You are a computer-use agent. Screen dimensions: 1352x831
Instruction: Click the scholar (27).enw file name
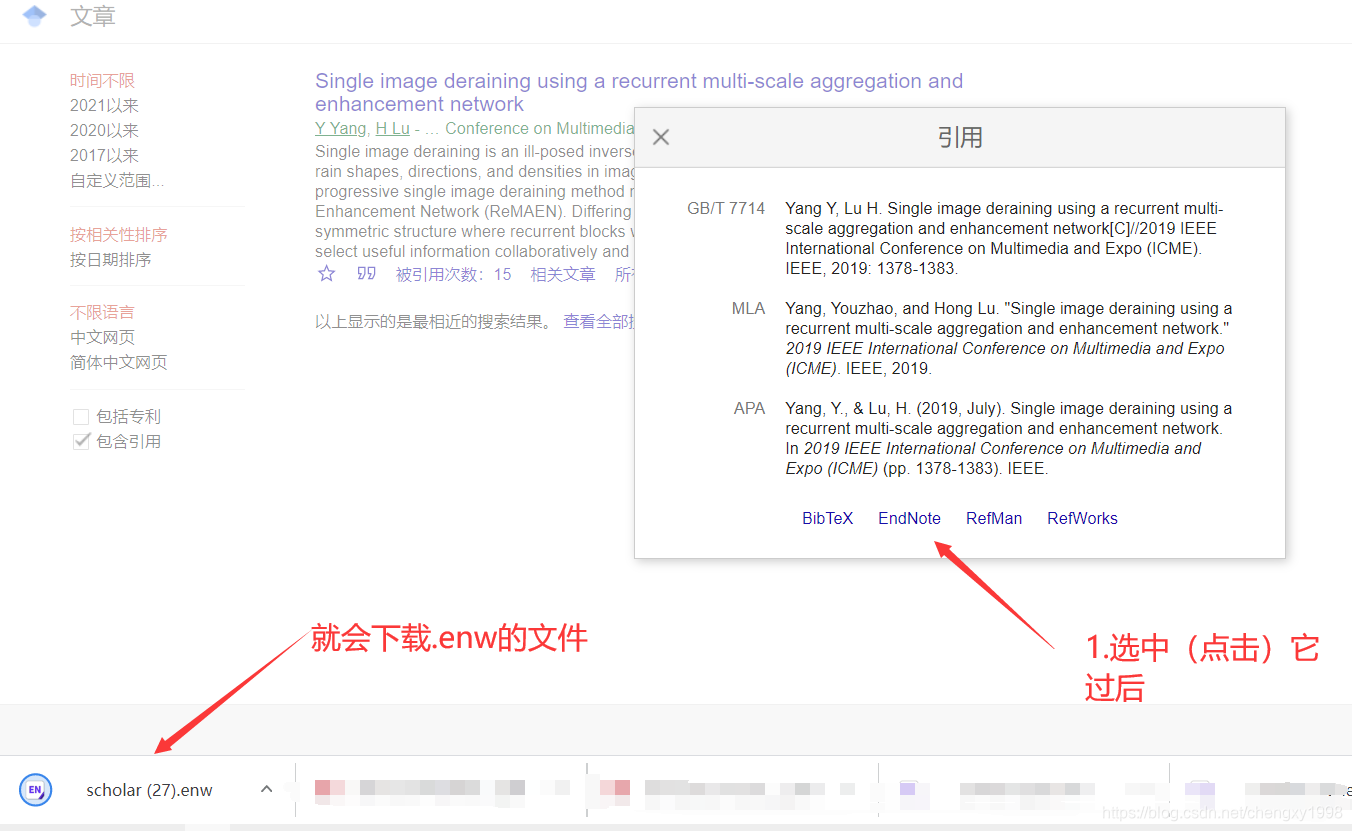149,790
